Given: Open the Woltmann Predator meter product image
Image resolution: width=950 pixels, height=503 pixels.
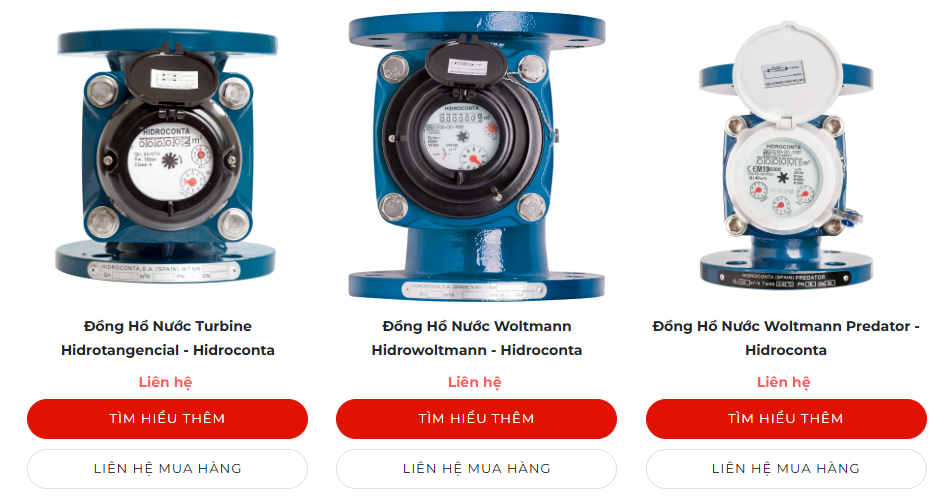Looking at the screenshot, I should pyautogui.click(x=786, y=156).
